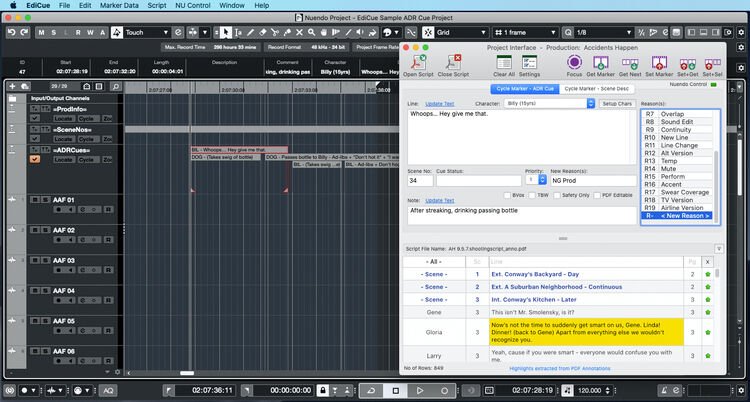This screenshot has width=750, height=402.
Task: Open the color tool dropdown arrow
Action: (397, 33)
